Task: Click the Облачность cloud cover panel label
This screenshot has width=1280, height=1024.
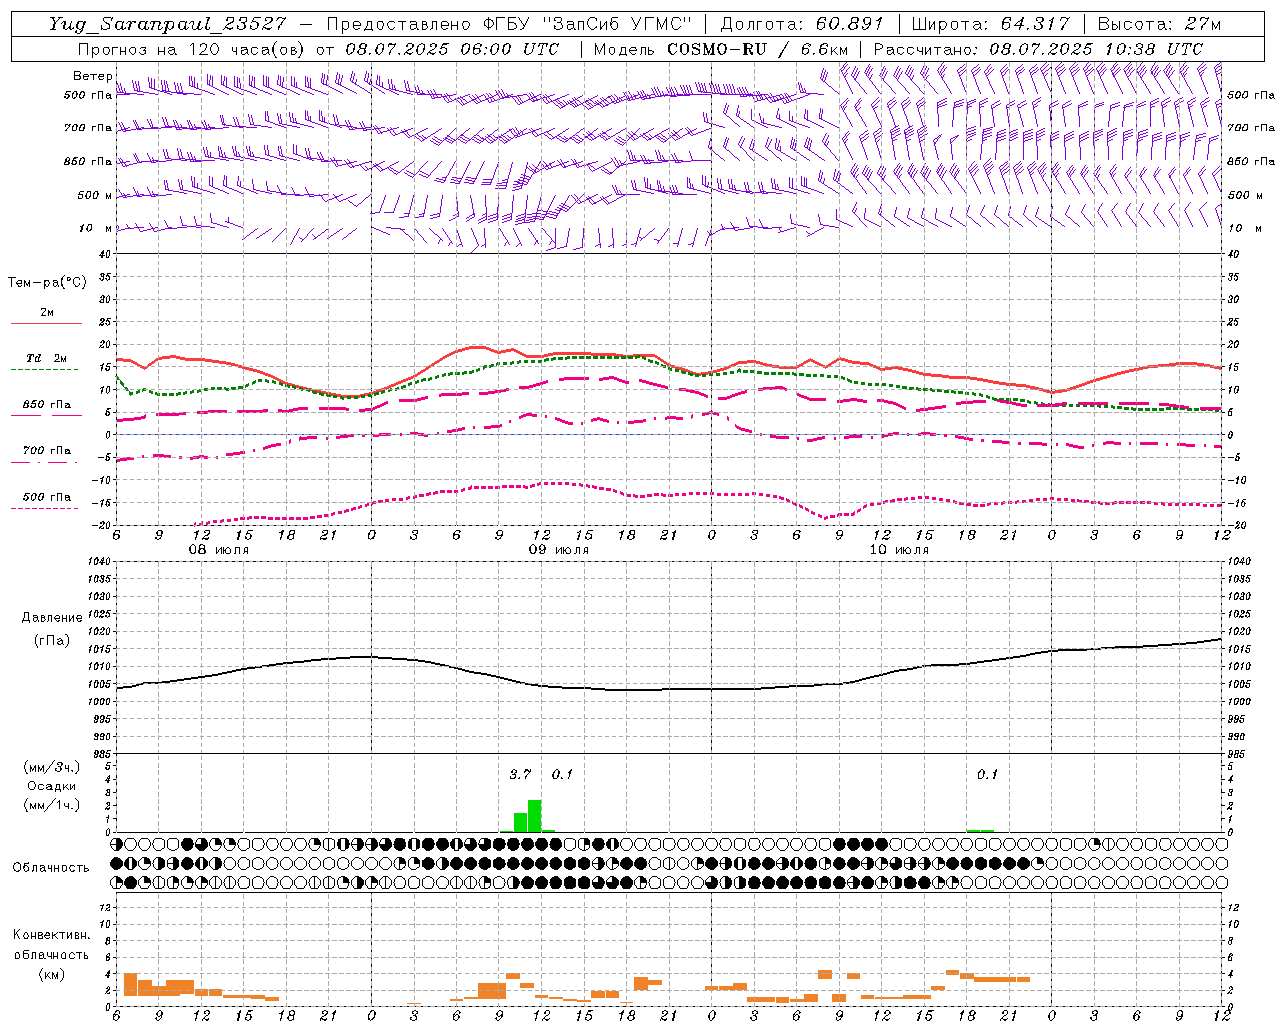Action: [51, 868]
